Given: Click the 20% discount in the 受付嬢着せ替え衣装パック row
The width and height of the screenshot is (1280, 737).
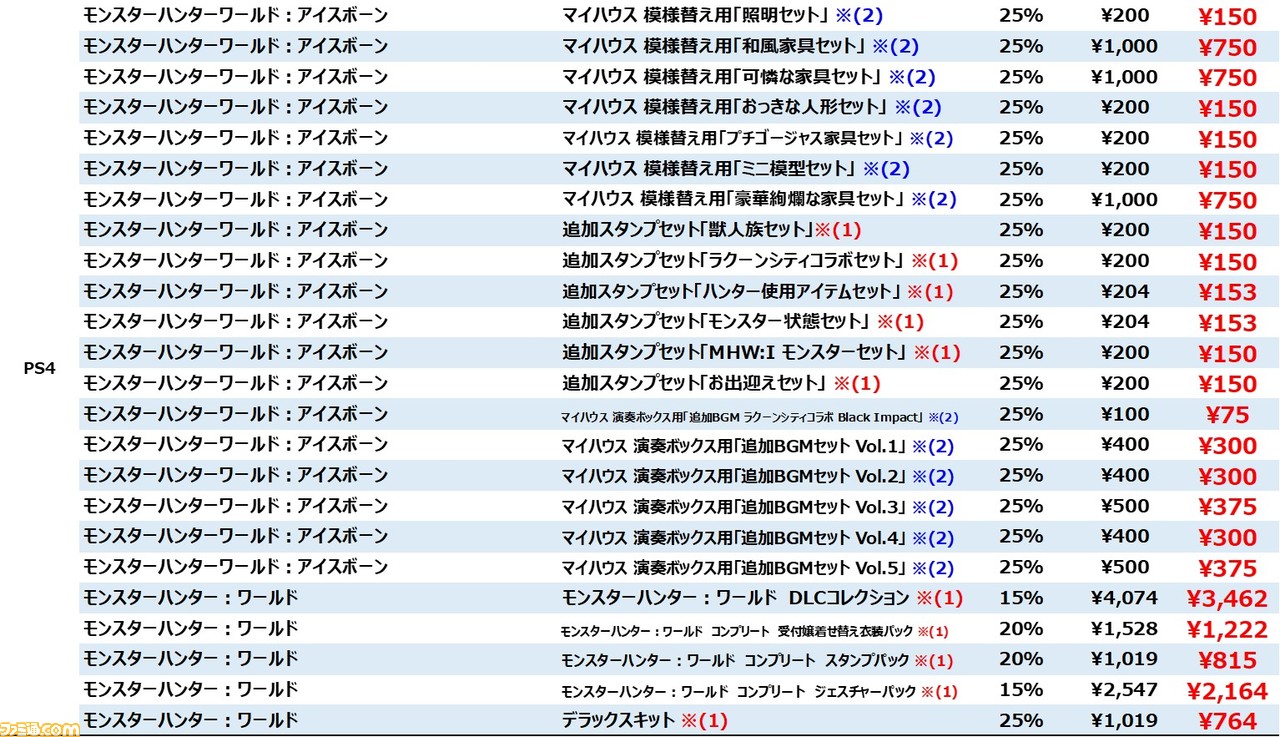Looking at the screenshot, I should pos(1021,628).
